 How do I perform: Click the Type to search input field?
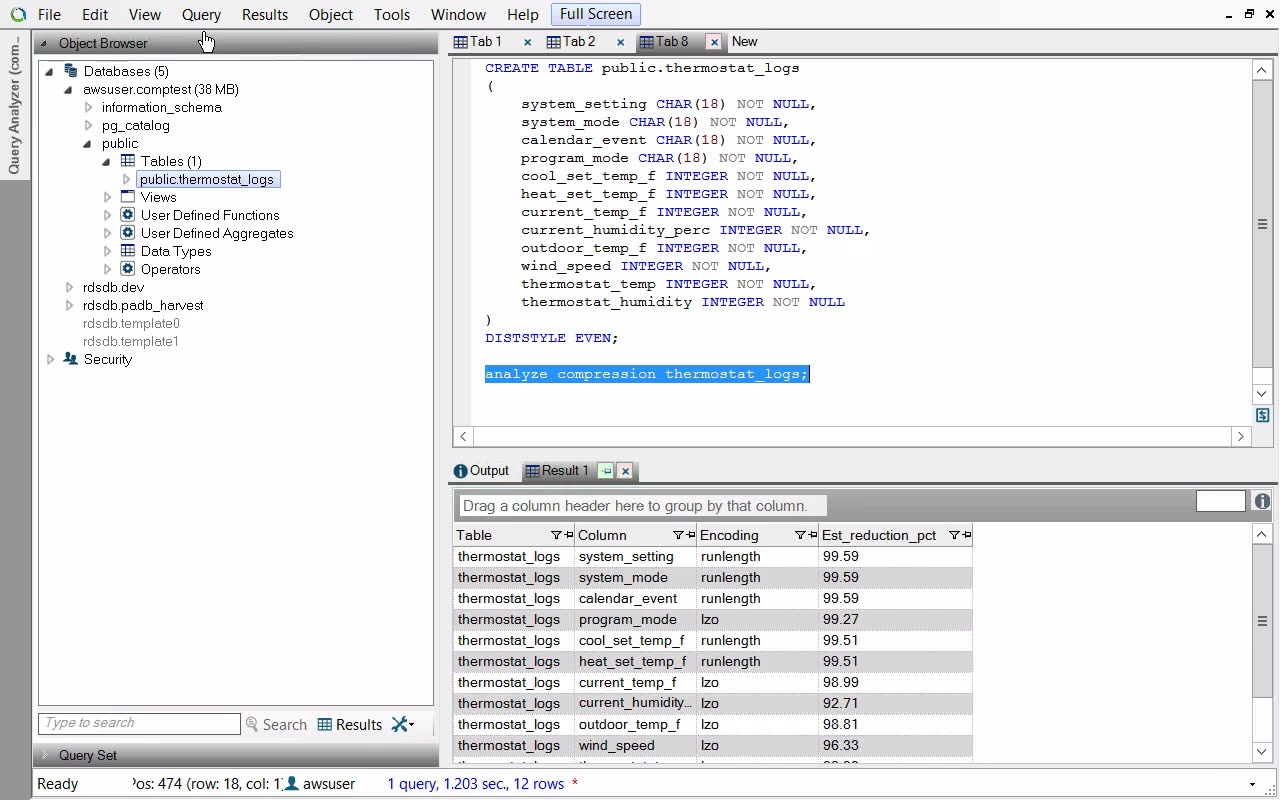139,723
